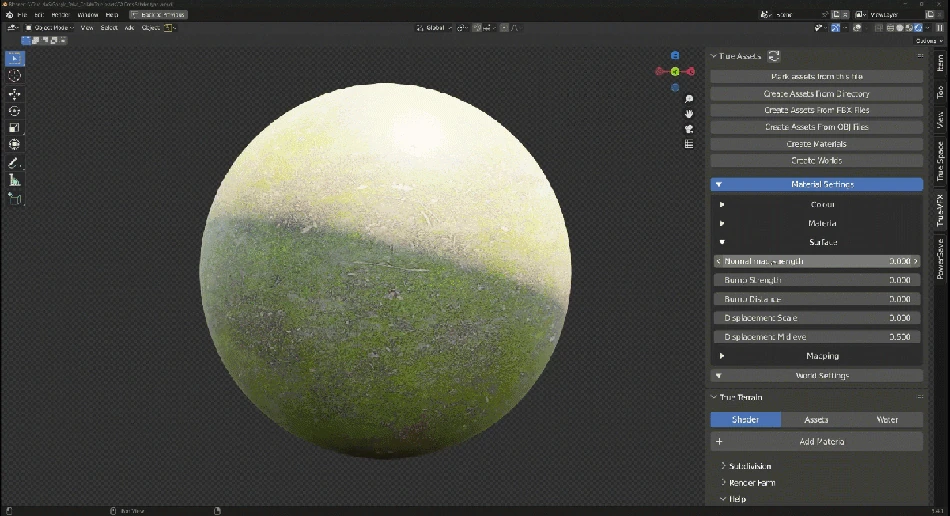Click the refresh icon beside True Assets
Viewport: 950px width, 516px height.
[774, 57]
